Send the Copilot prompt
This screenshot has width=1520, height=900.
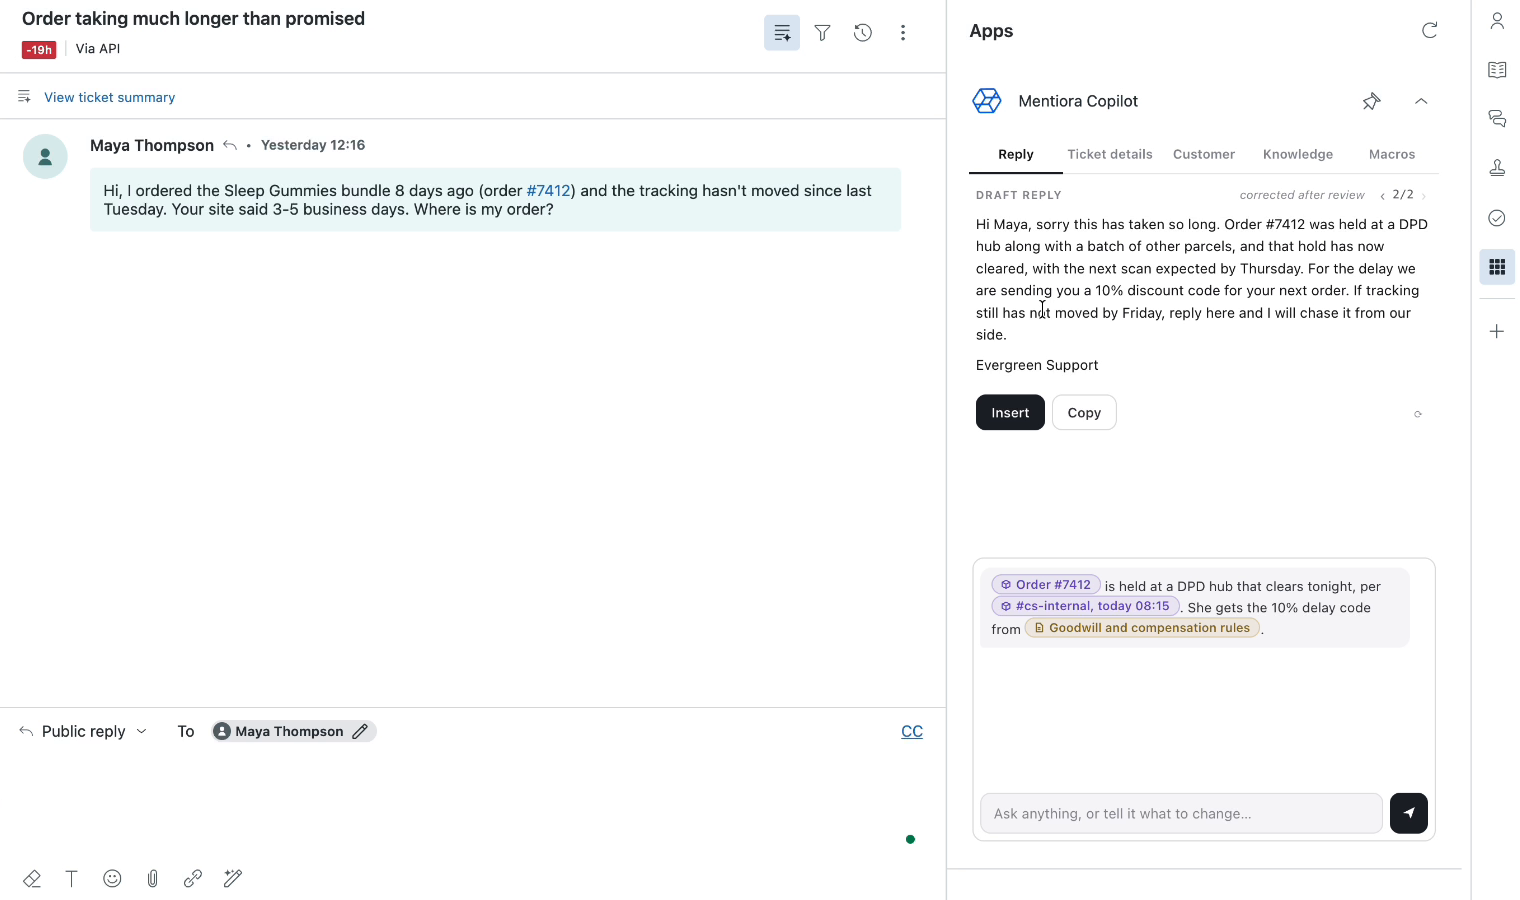point(1409,813)
